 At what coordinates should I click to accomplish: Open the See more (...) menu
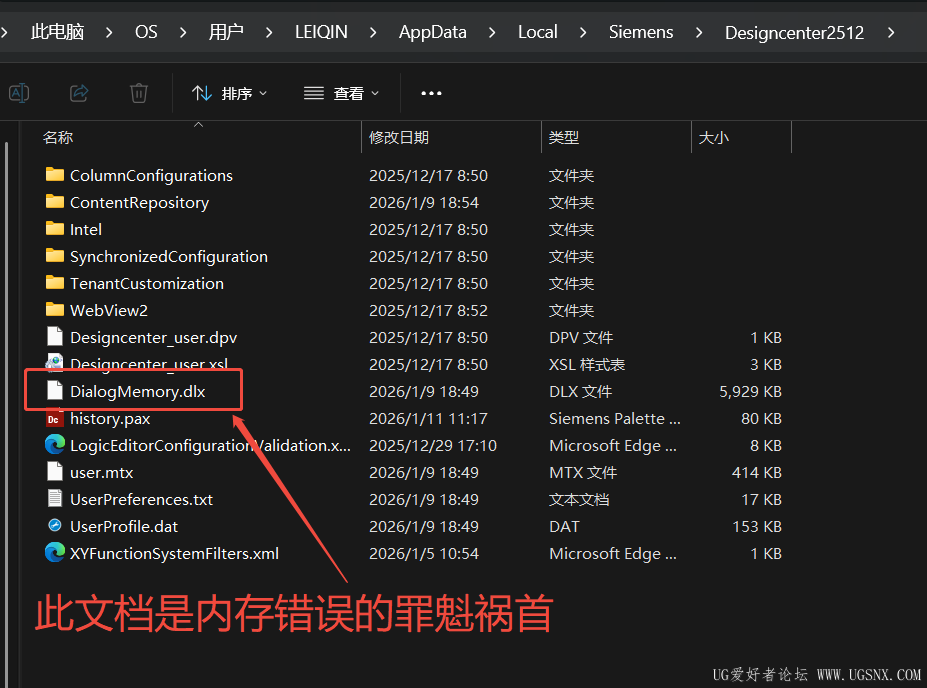coord(430,93)
